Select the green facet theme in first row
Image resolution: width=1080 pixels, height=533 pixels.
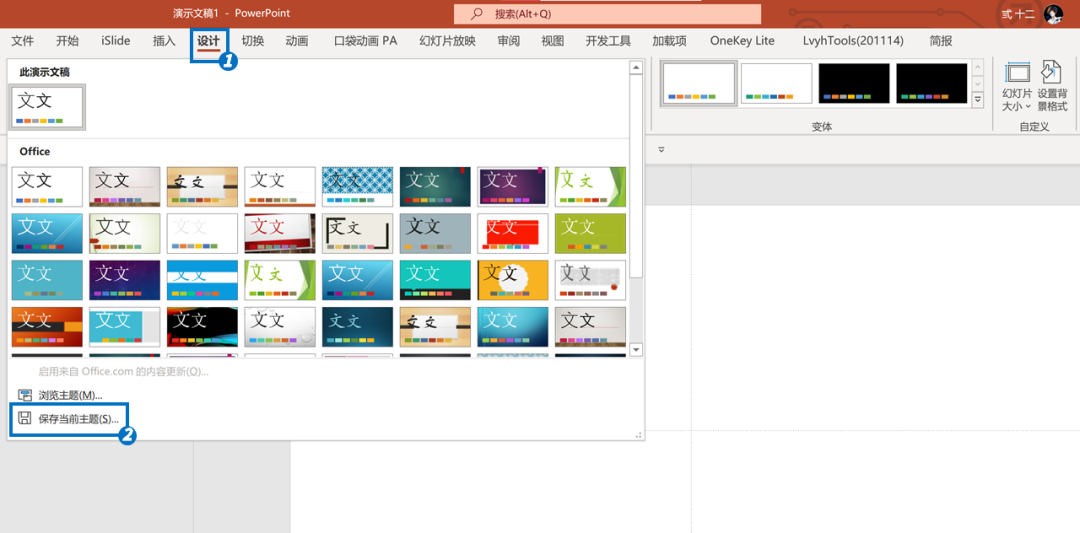tap(590, 187)
